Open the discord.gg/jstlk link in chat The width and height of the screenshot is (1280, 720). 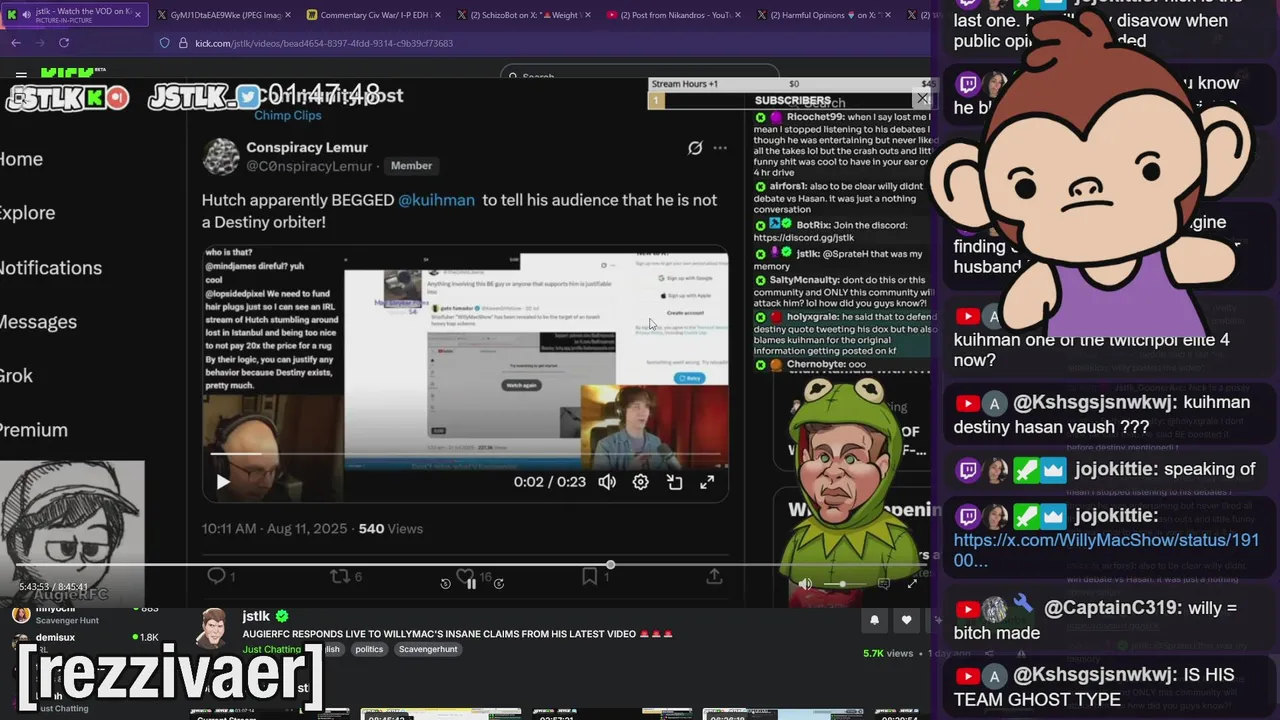coord(803,238)
